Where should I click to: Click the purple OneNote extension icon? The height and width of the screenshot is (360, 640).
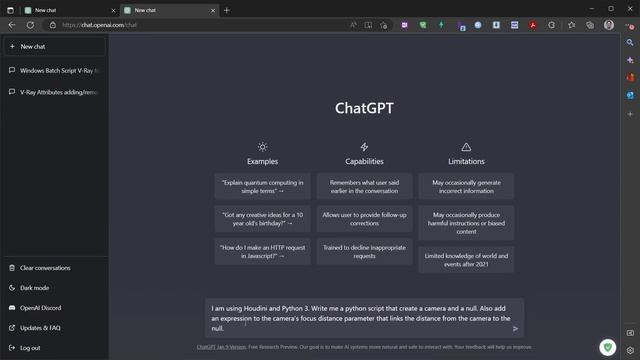pos(404,25)
